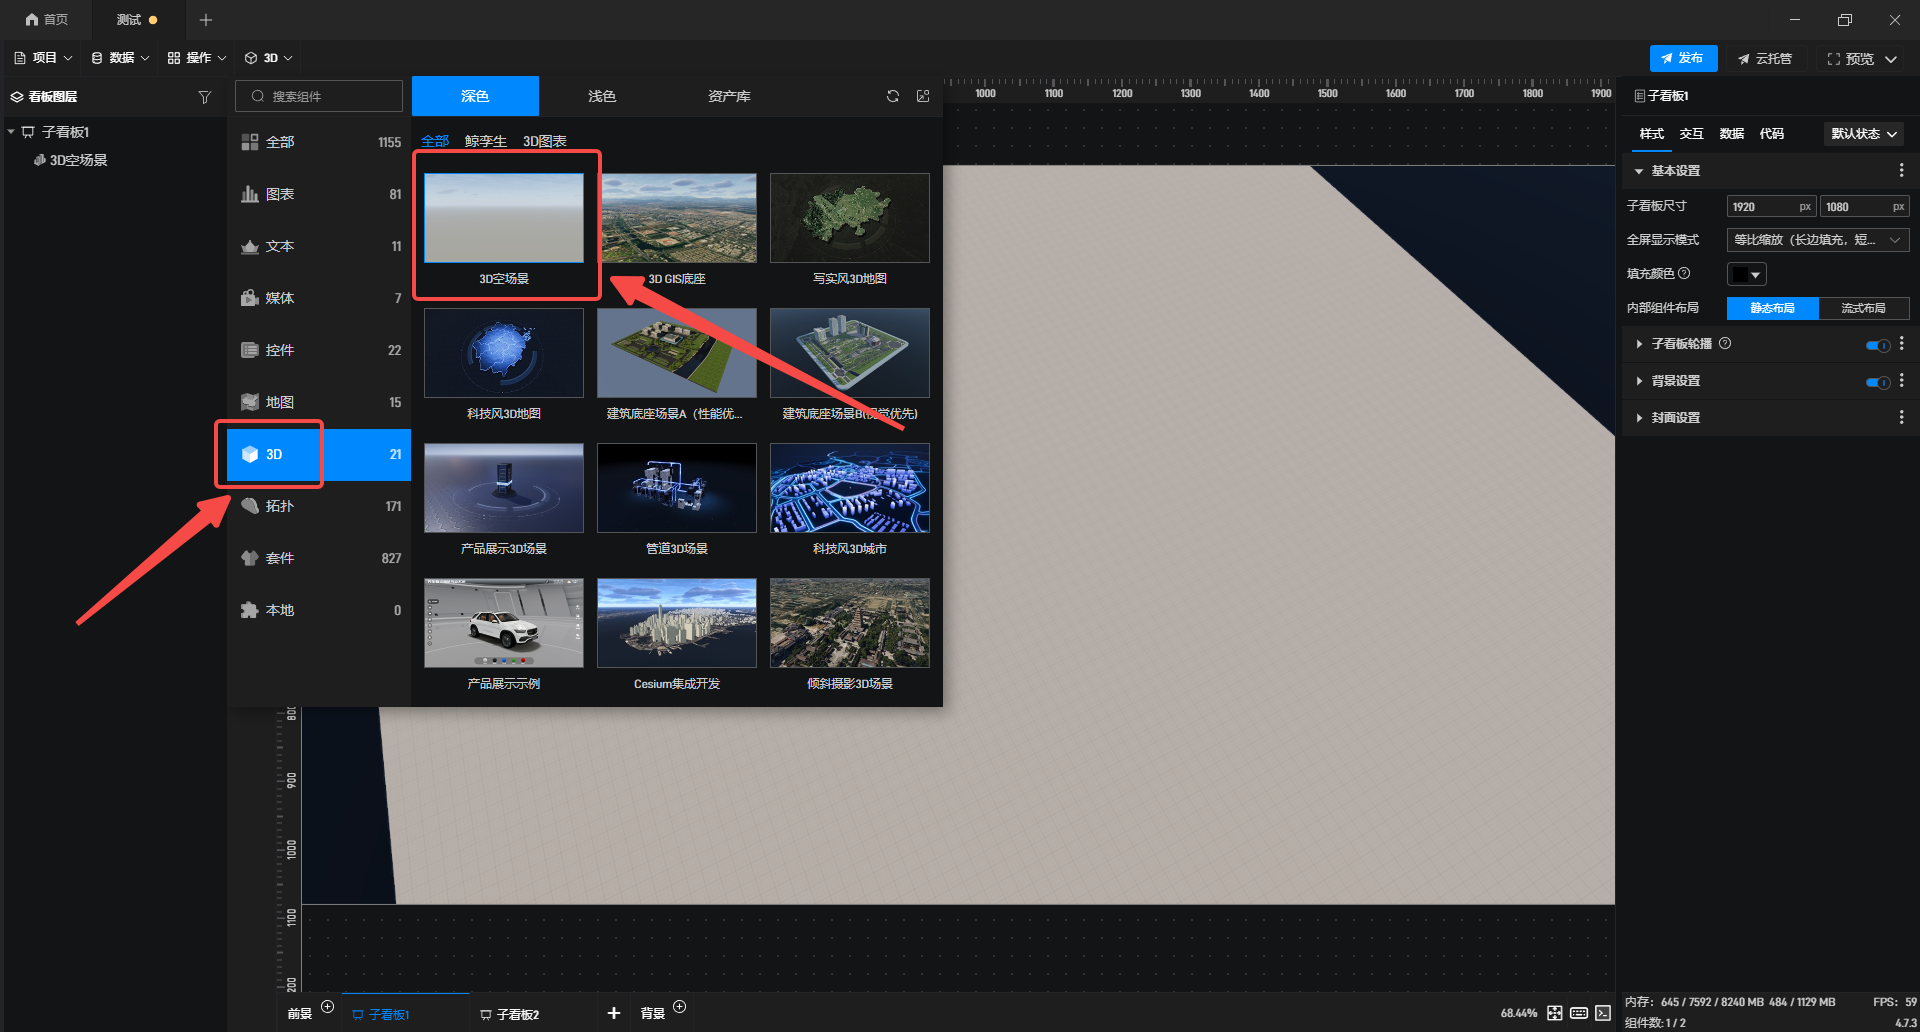
Task: Click the add board plus icon
Action: (x=614, y=1013)
